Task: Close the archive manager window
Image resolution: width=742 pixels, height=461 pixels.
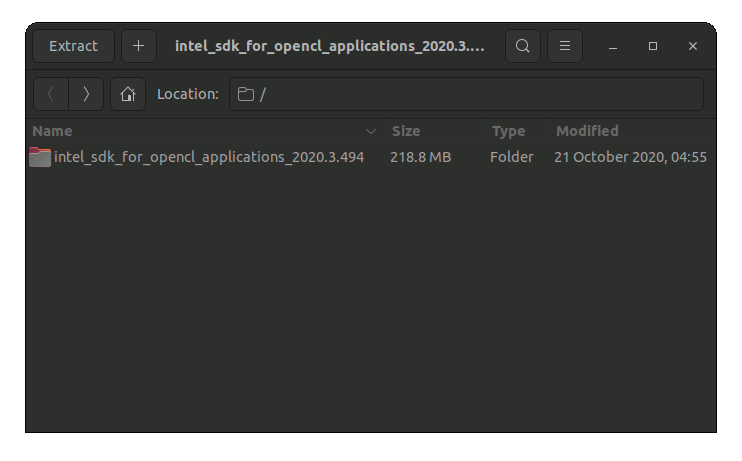Action: coord(693,46)
